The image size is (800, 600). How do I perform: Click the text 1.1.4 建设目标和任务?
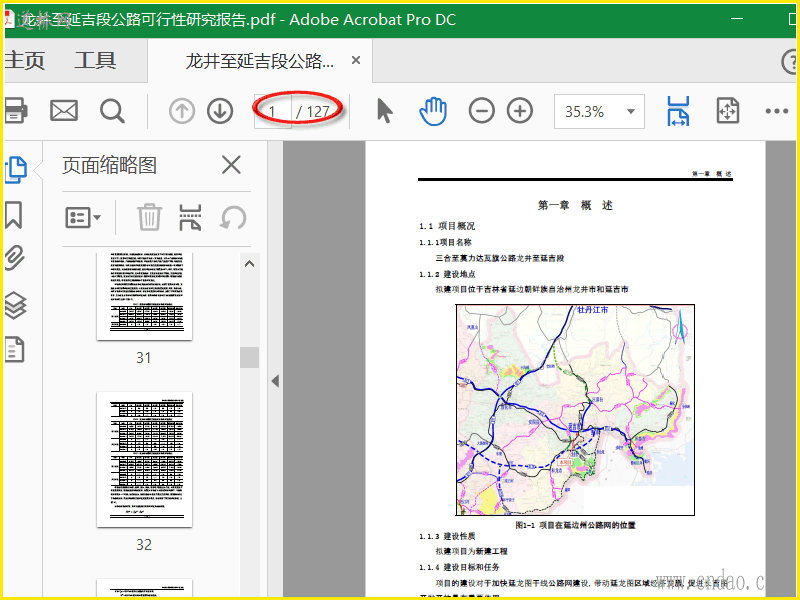tap(459, 567)
